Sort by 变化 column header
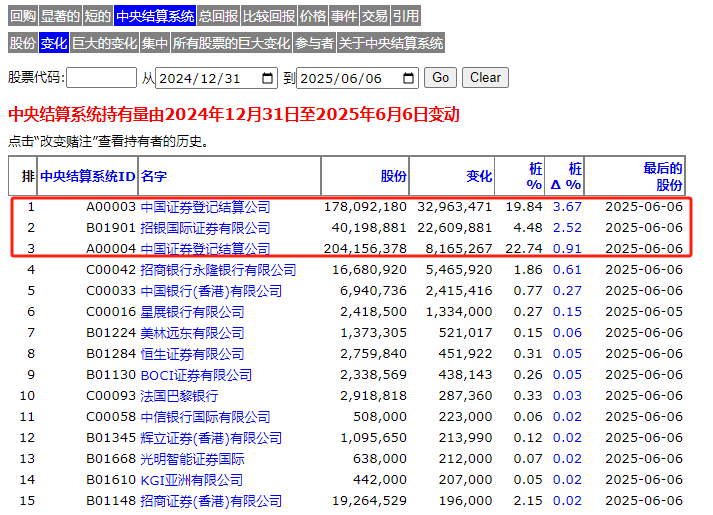 pos(479,176)
